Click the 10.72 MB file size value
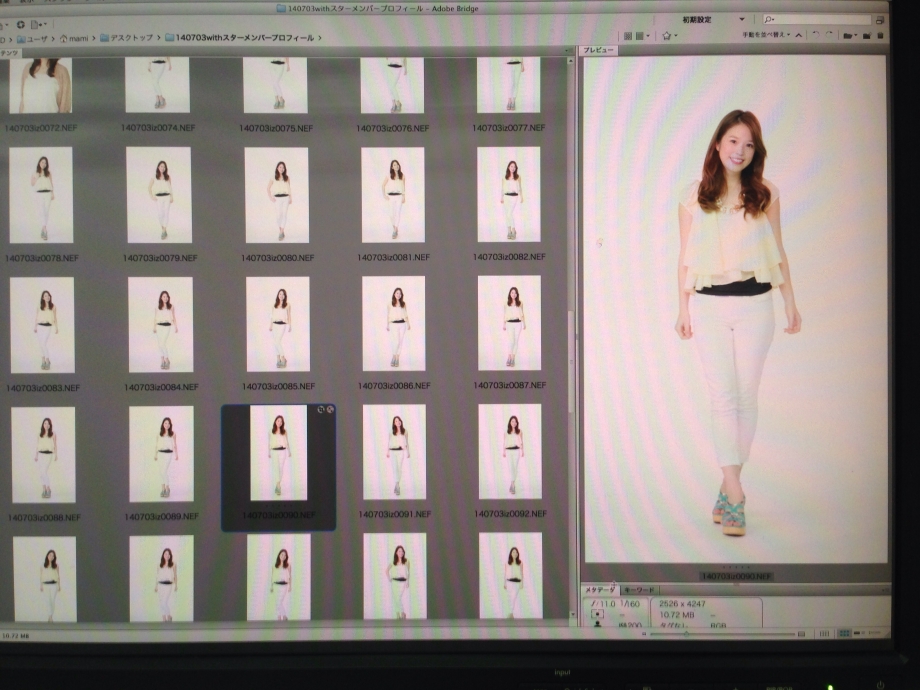The image size is (920, 690). point(677,614)
